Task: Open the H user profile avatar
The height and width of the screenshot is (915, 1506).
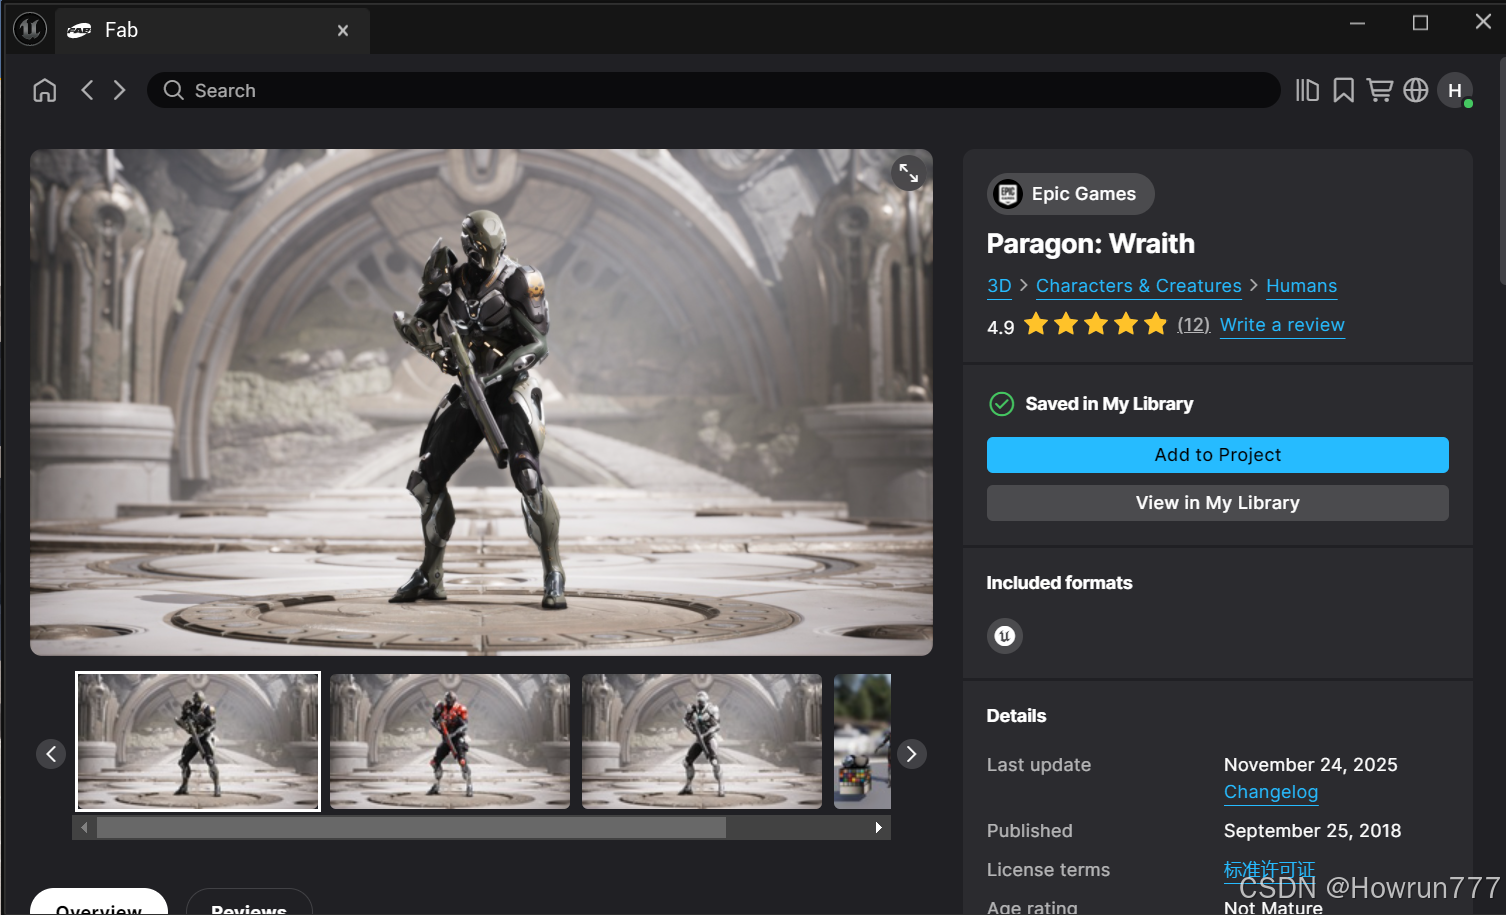Action: tap(1455, 91)
